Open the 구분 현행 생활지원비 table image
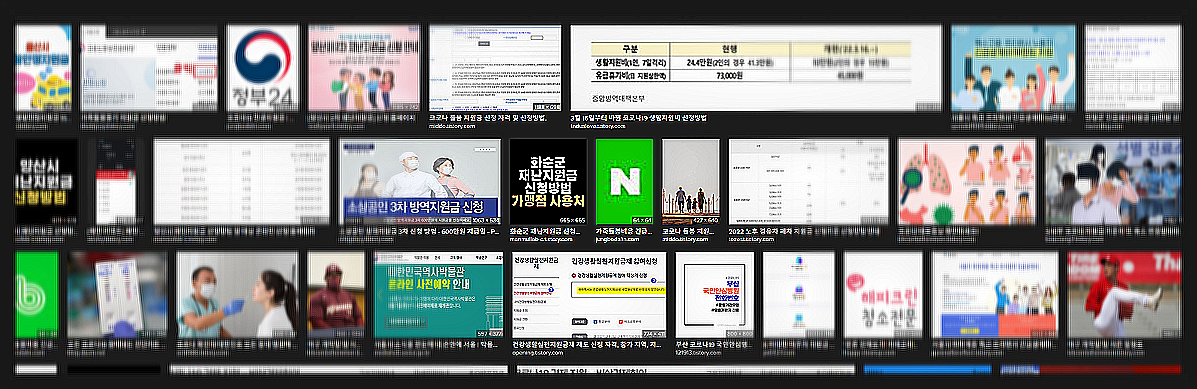1197x389 pixels. (755, 68)
